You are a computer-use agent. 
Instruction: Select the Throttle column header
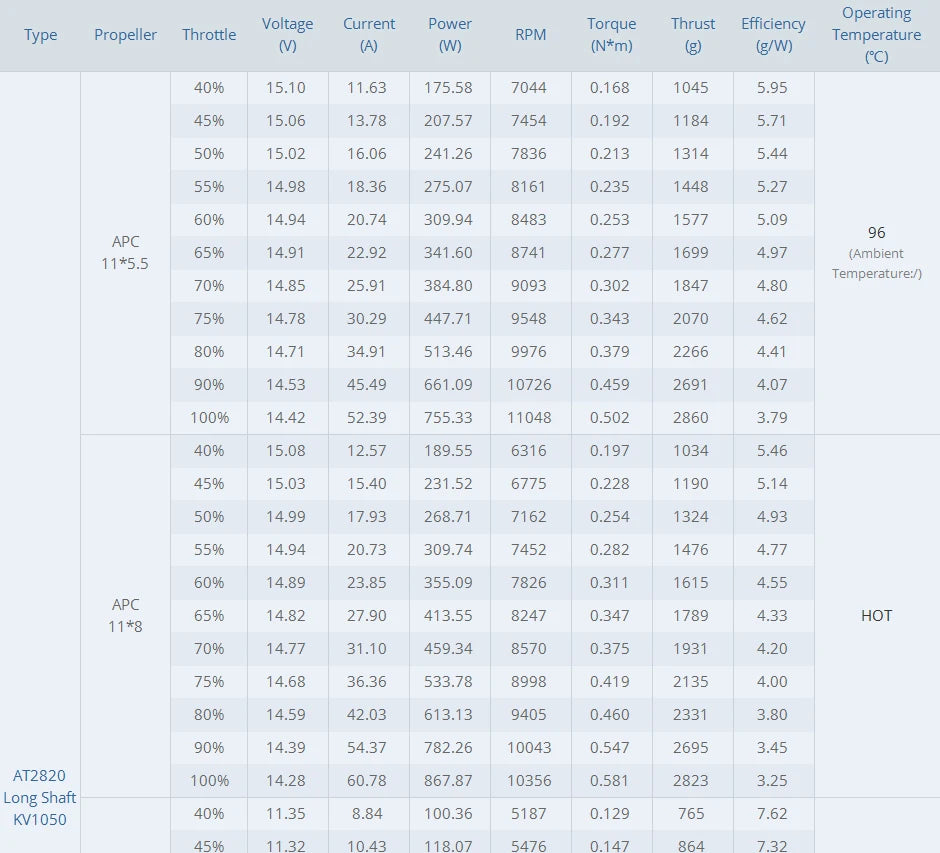pos(209,35)
